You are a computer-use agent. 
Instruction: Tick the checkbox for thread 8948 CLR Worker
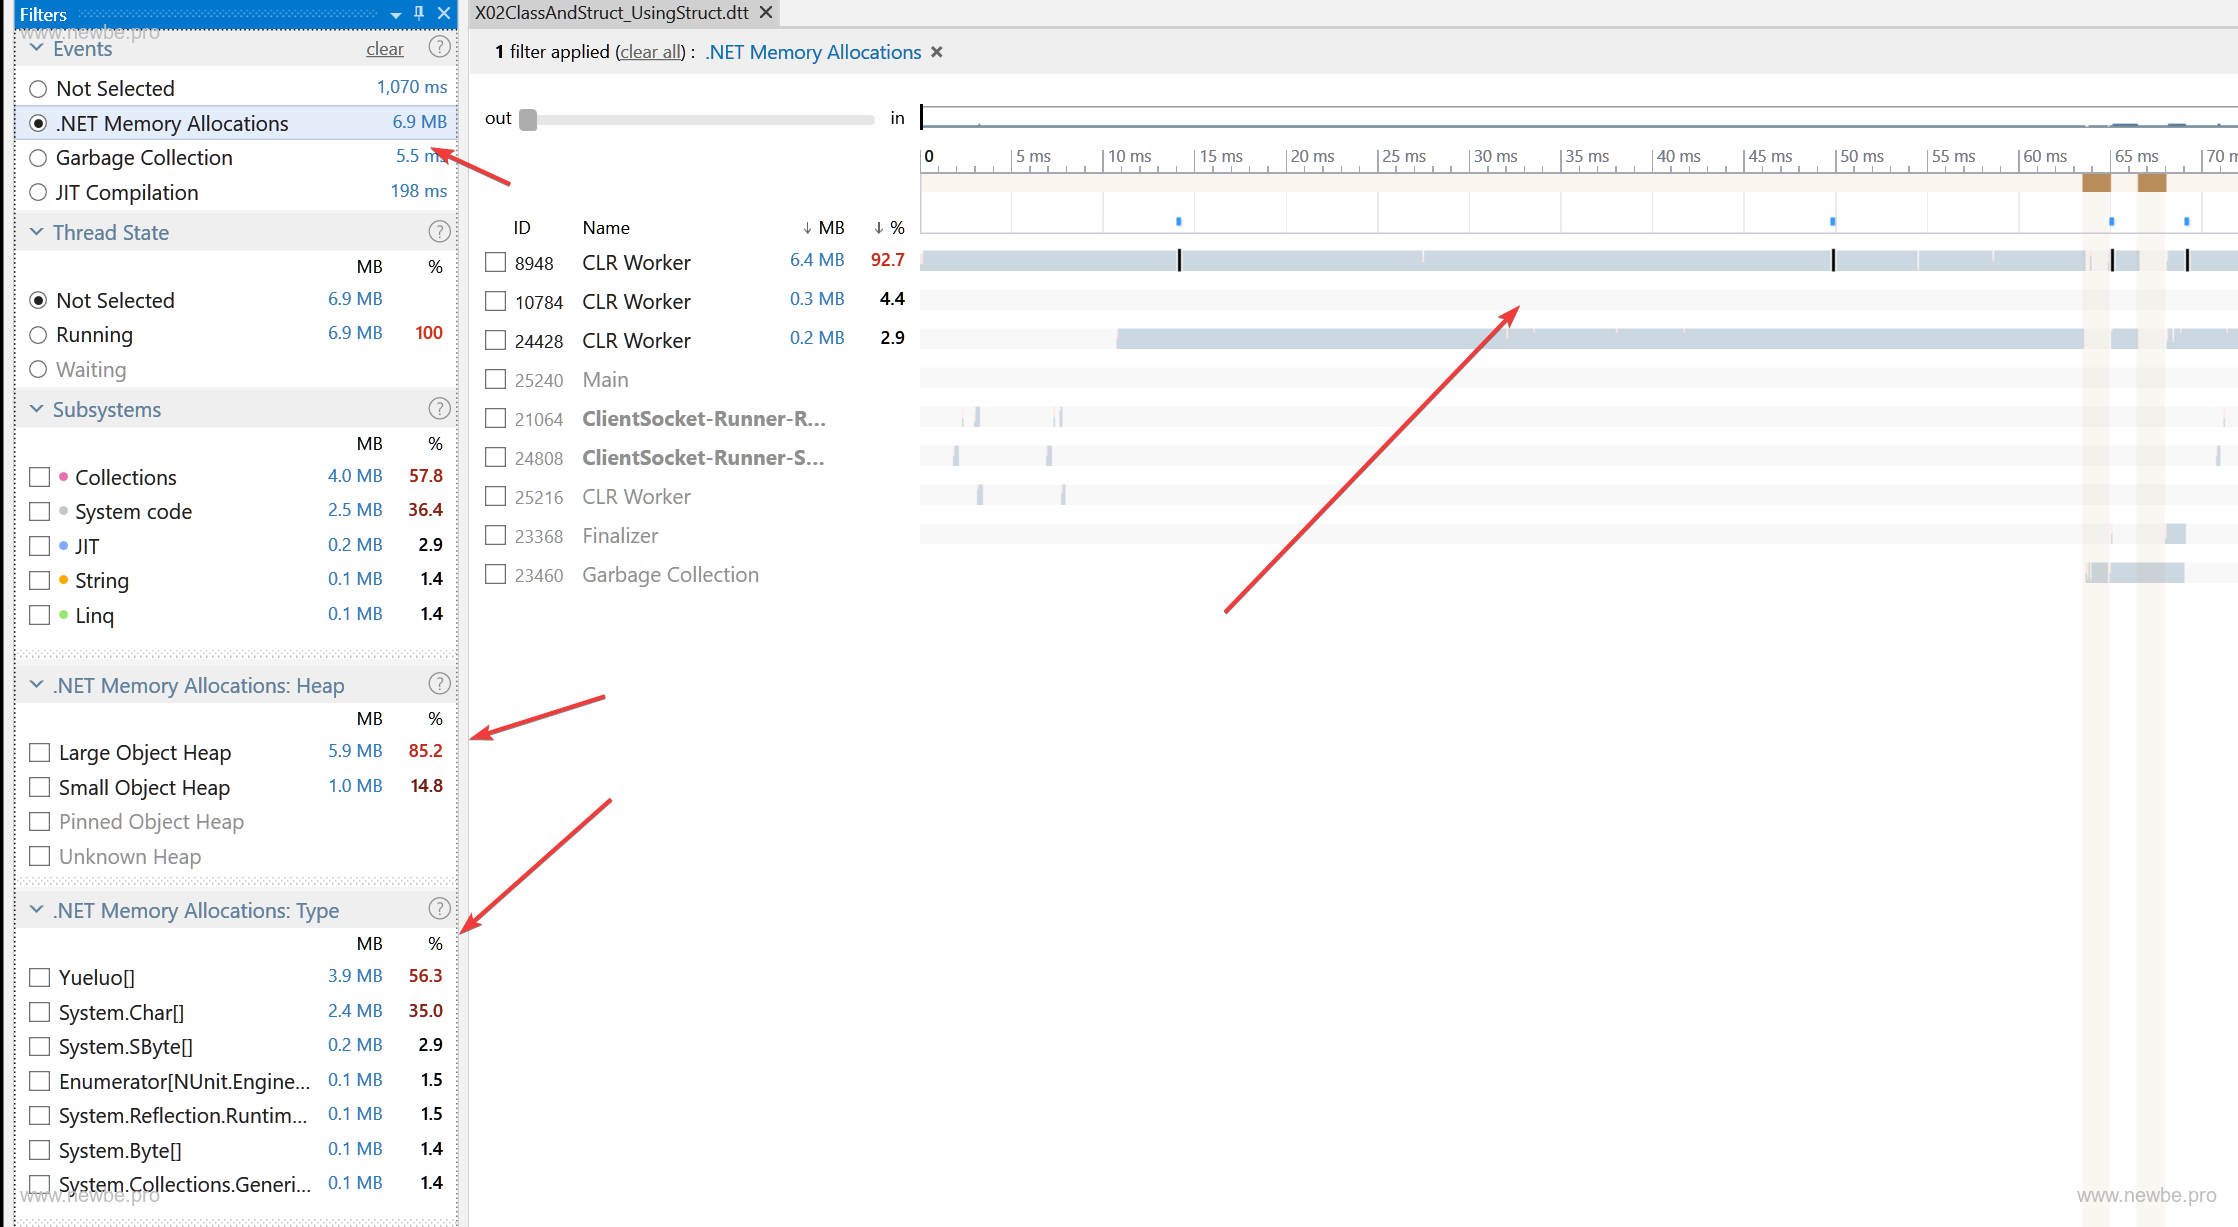[495, 262]
